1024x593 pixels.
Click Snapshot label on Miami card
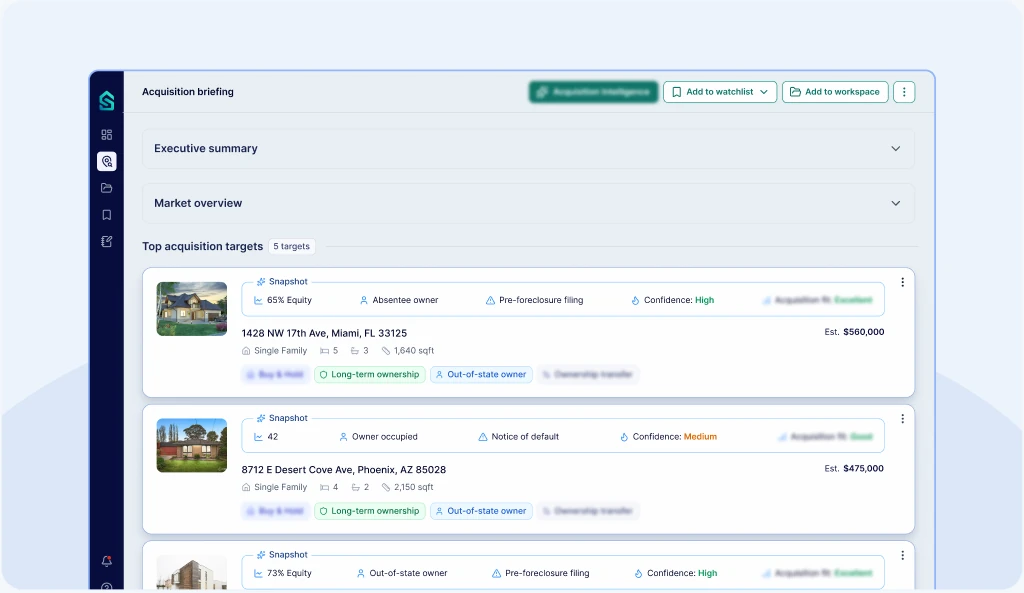pyautogui.click(x=282, y=282)
